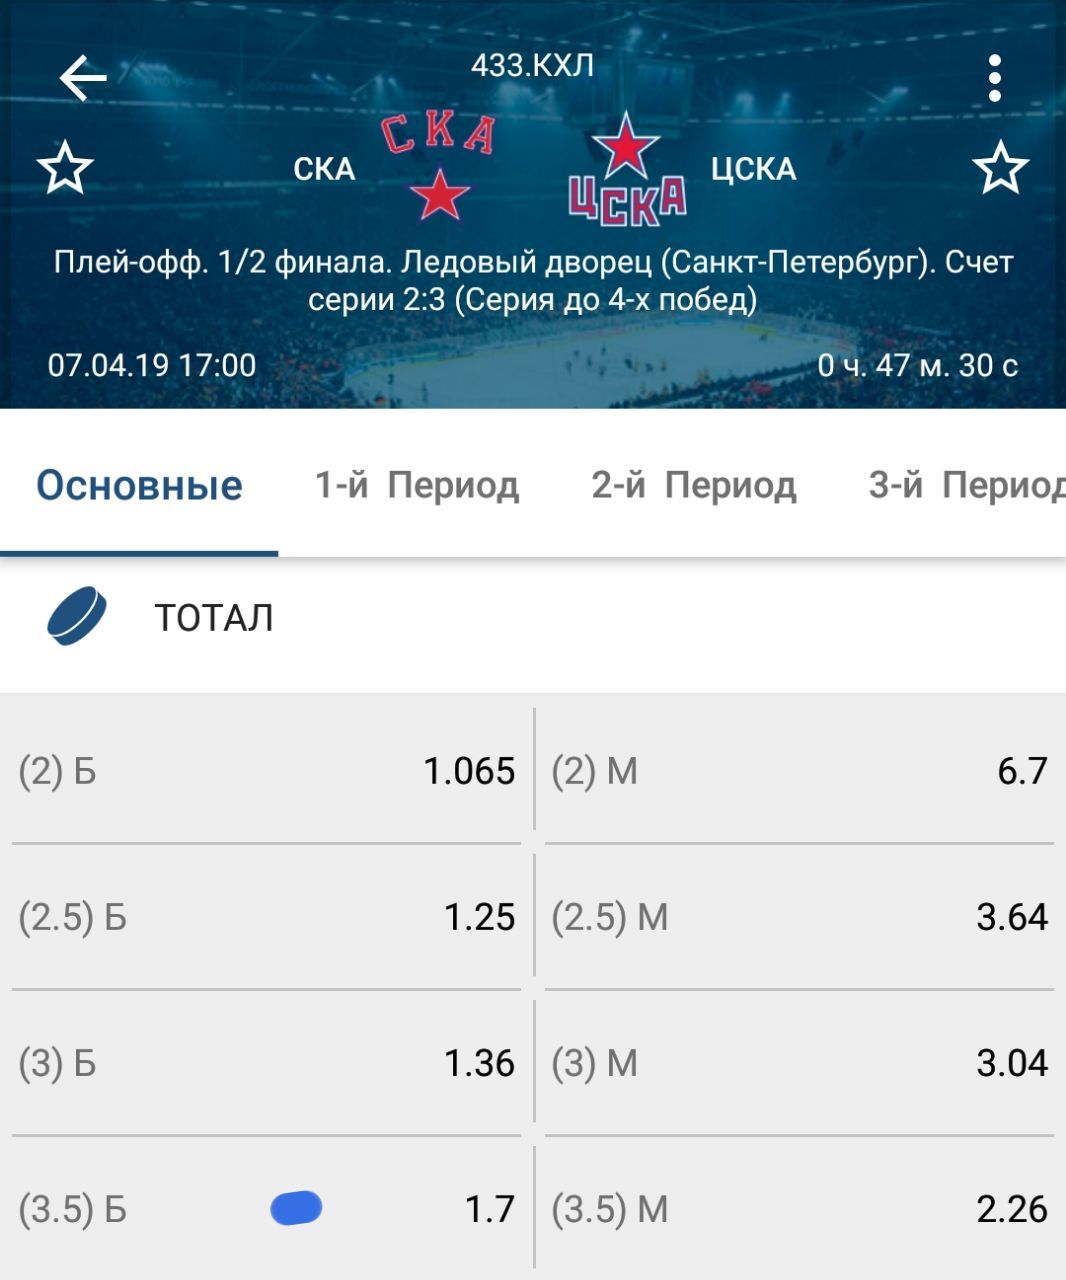The height and width of the screenshot is (1280, 1066).
Task: Select total over 2 at 1.065
Action: click(267, 771)
